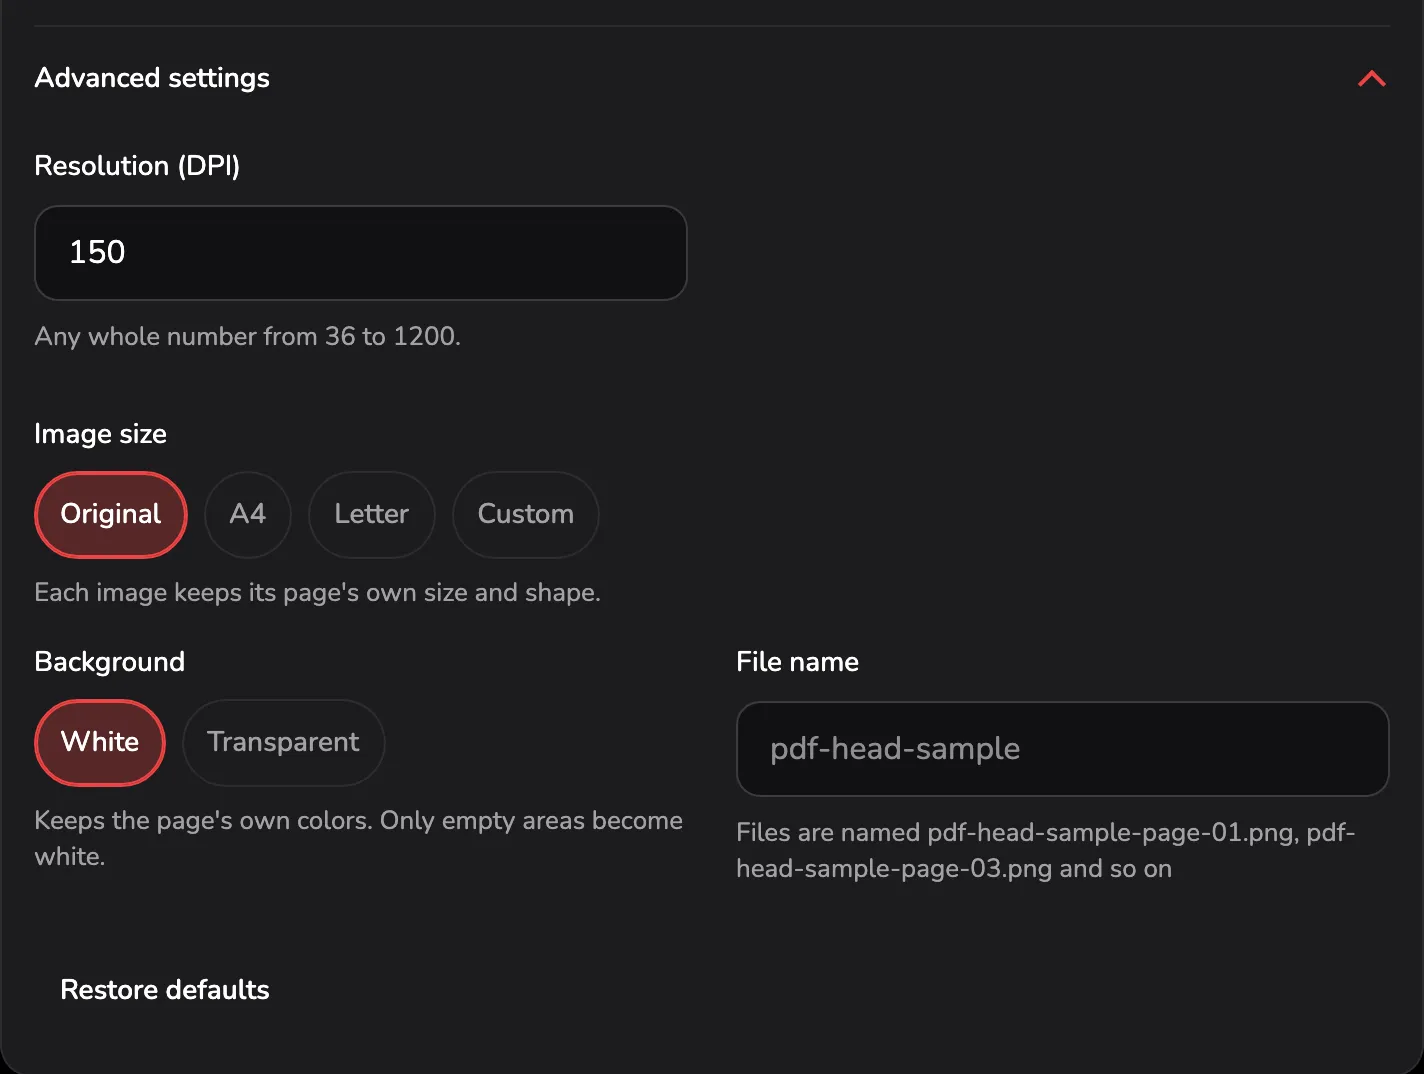
Task: Click the Restore defaults button
Action: pyautogui.click(x=165, y=990)
